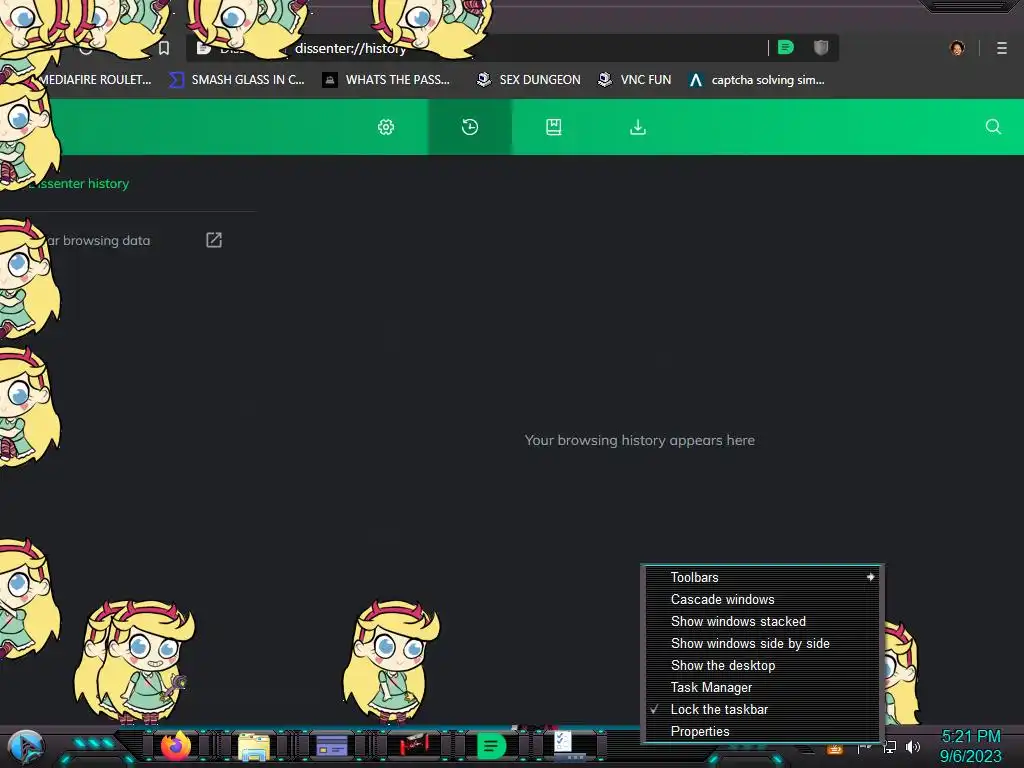Click the Start orb button
This screenshot has width=1024, height=768.
click(26, 747)
